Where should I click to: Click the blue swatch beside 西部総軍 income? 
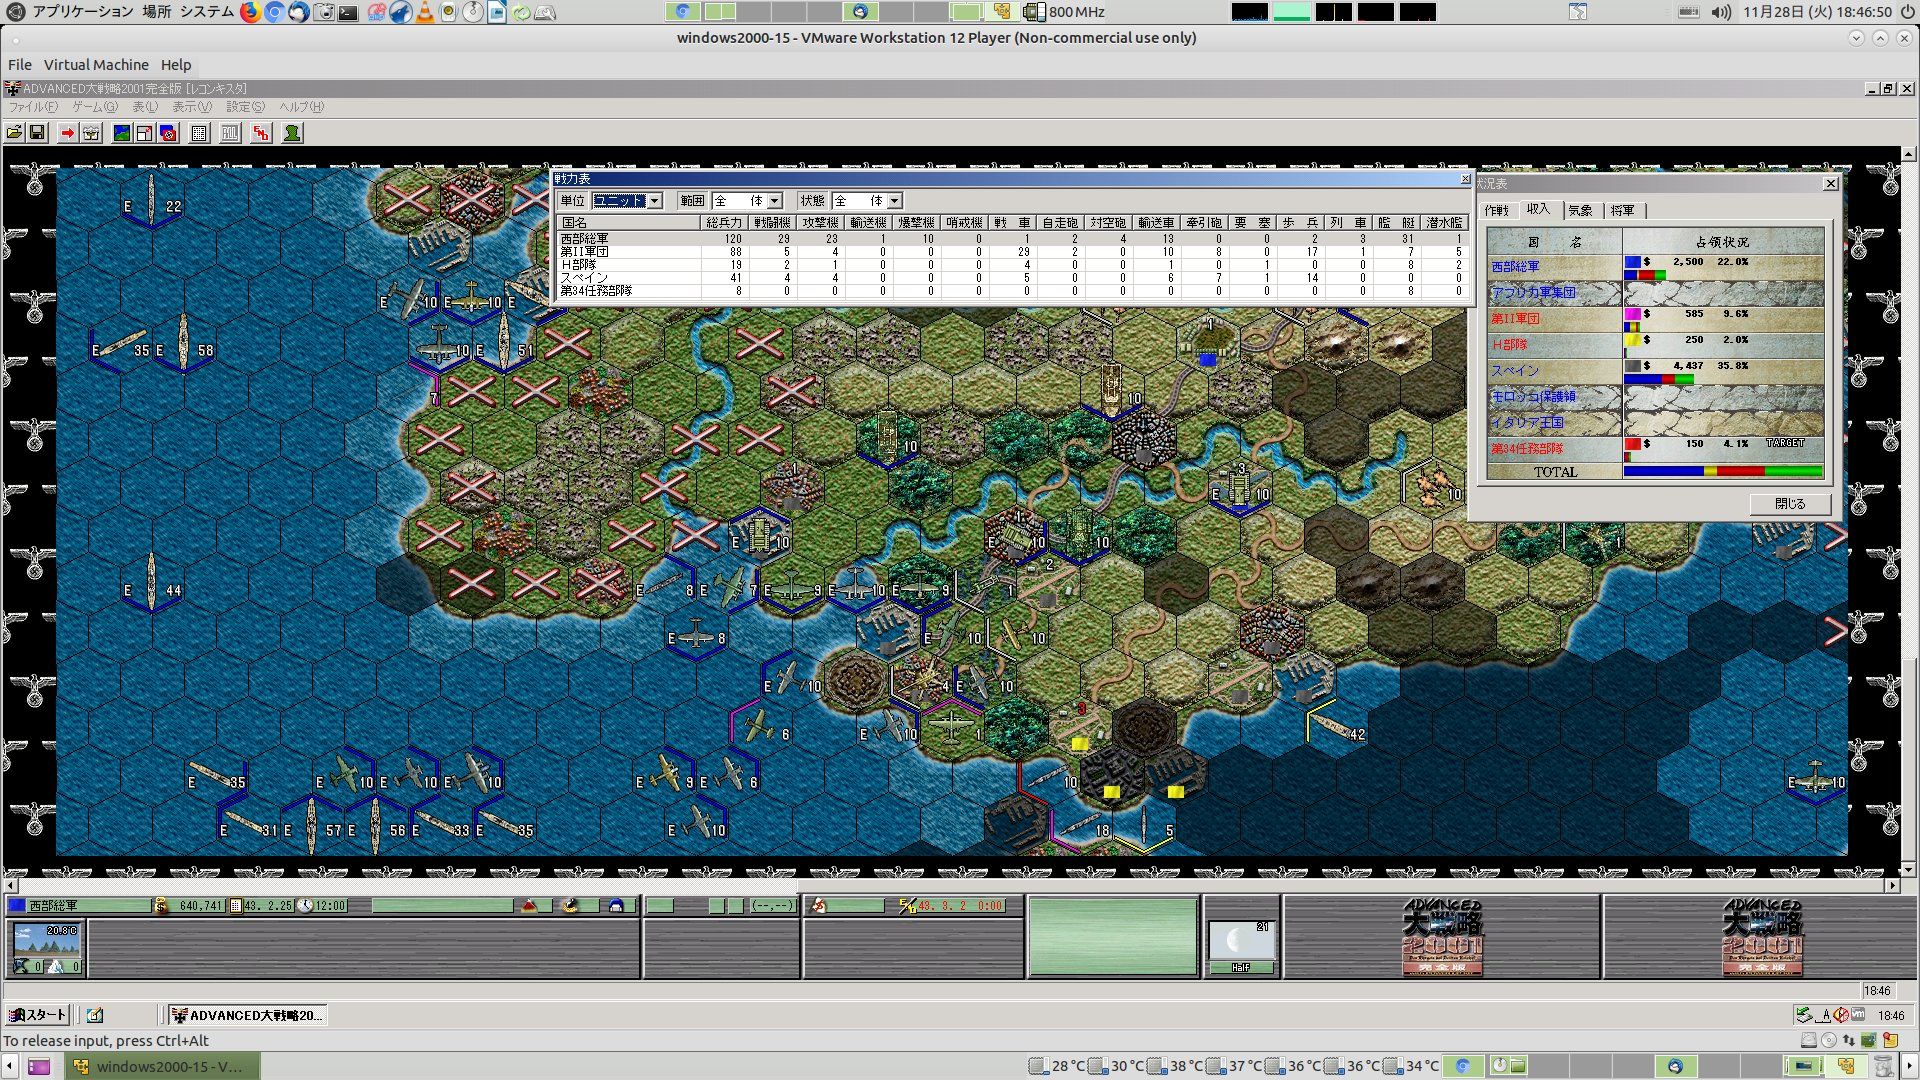coord(1633,262)
